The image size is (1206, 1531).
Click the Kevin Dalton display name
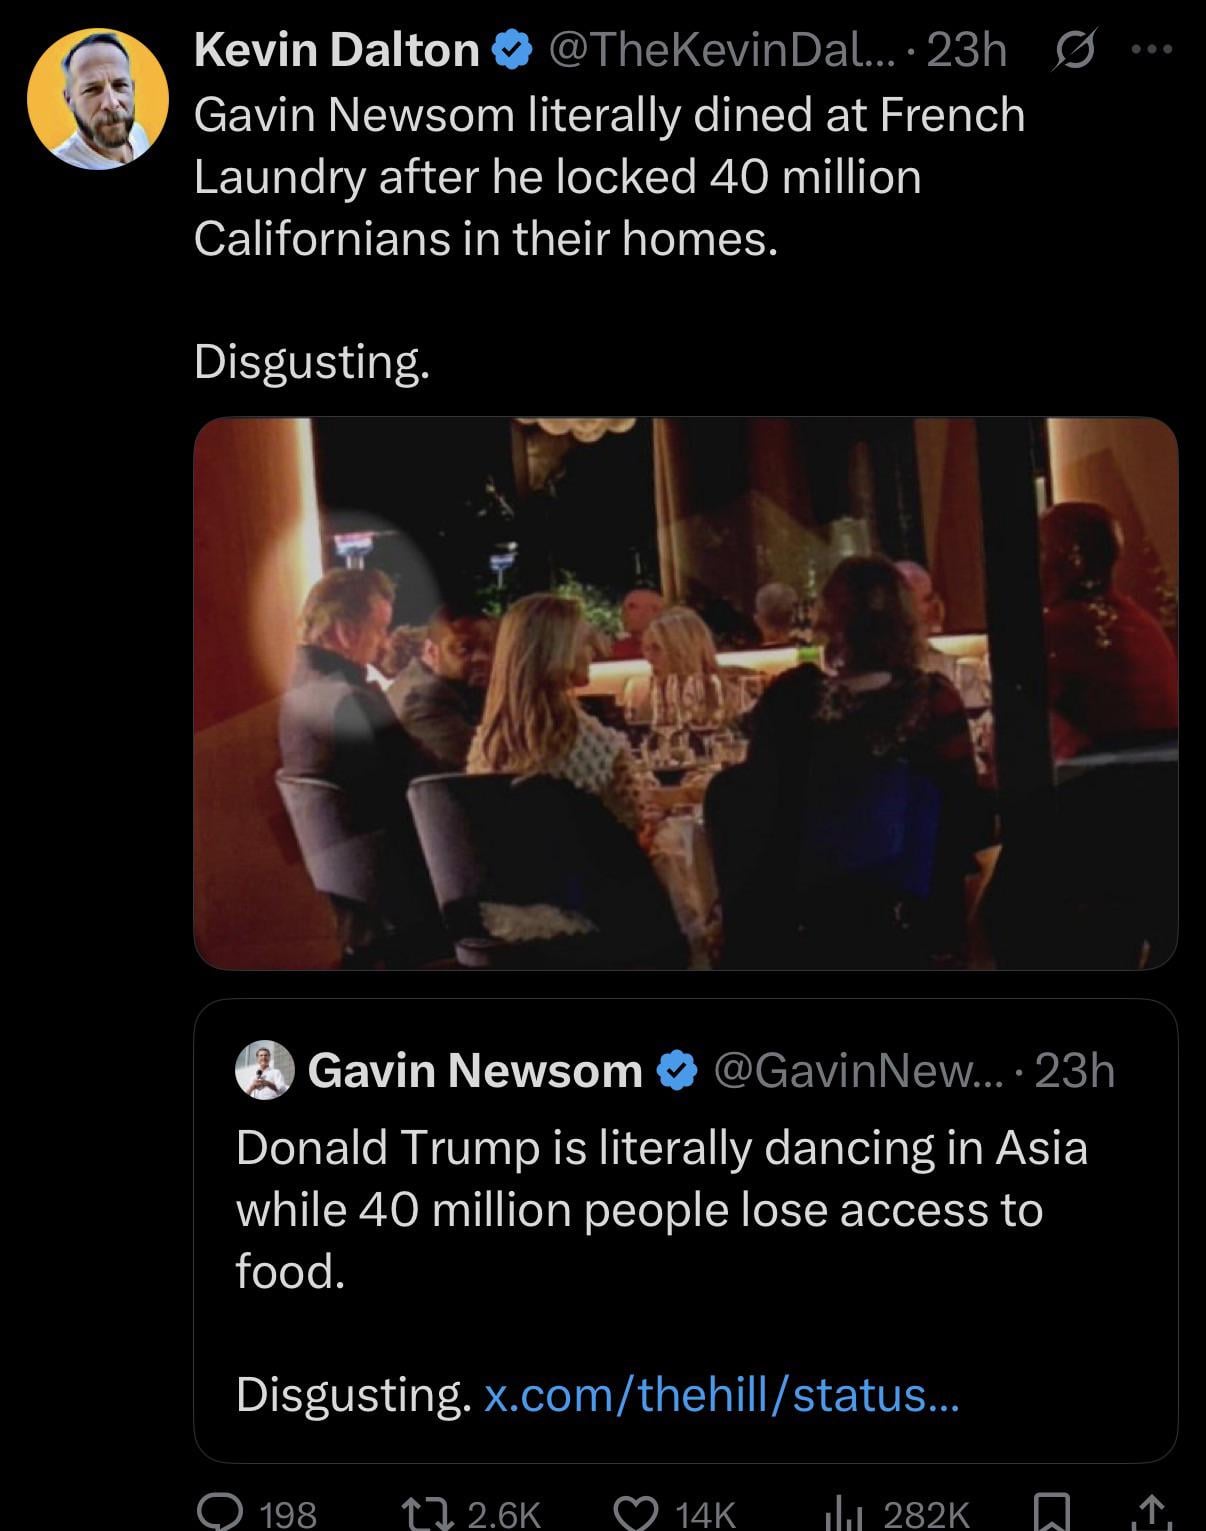pos(336,50)
